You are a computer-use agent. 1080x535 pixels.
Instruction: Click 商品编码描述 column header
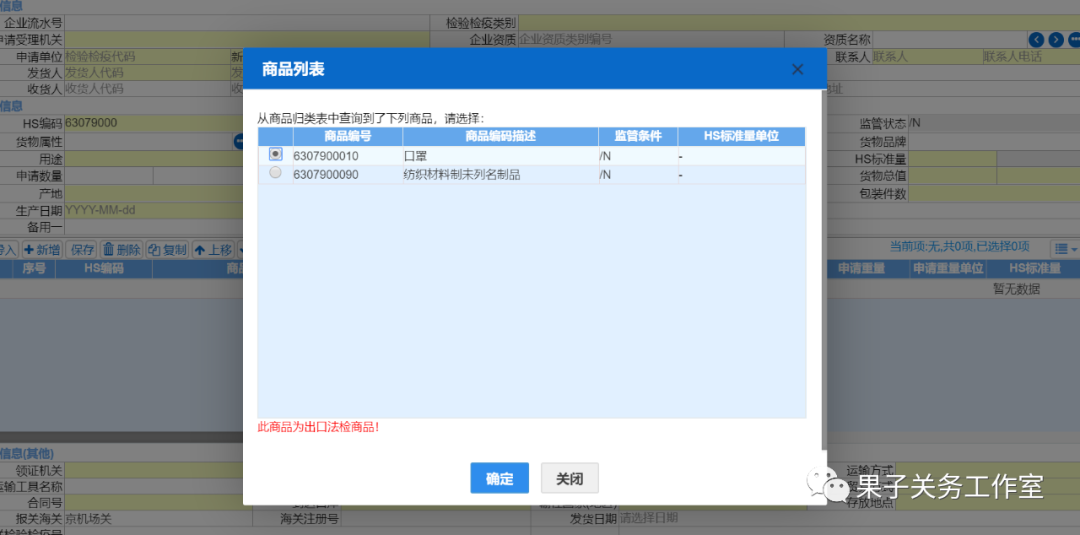pos(500,136)
